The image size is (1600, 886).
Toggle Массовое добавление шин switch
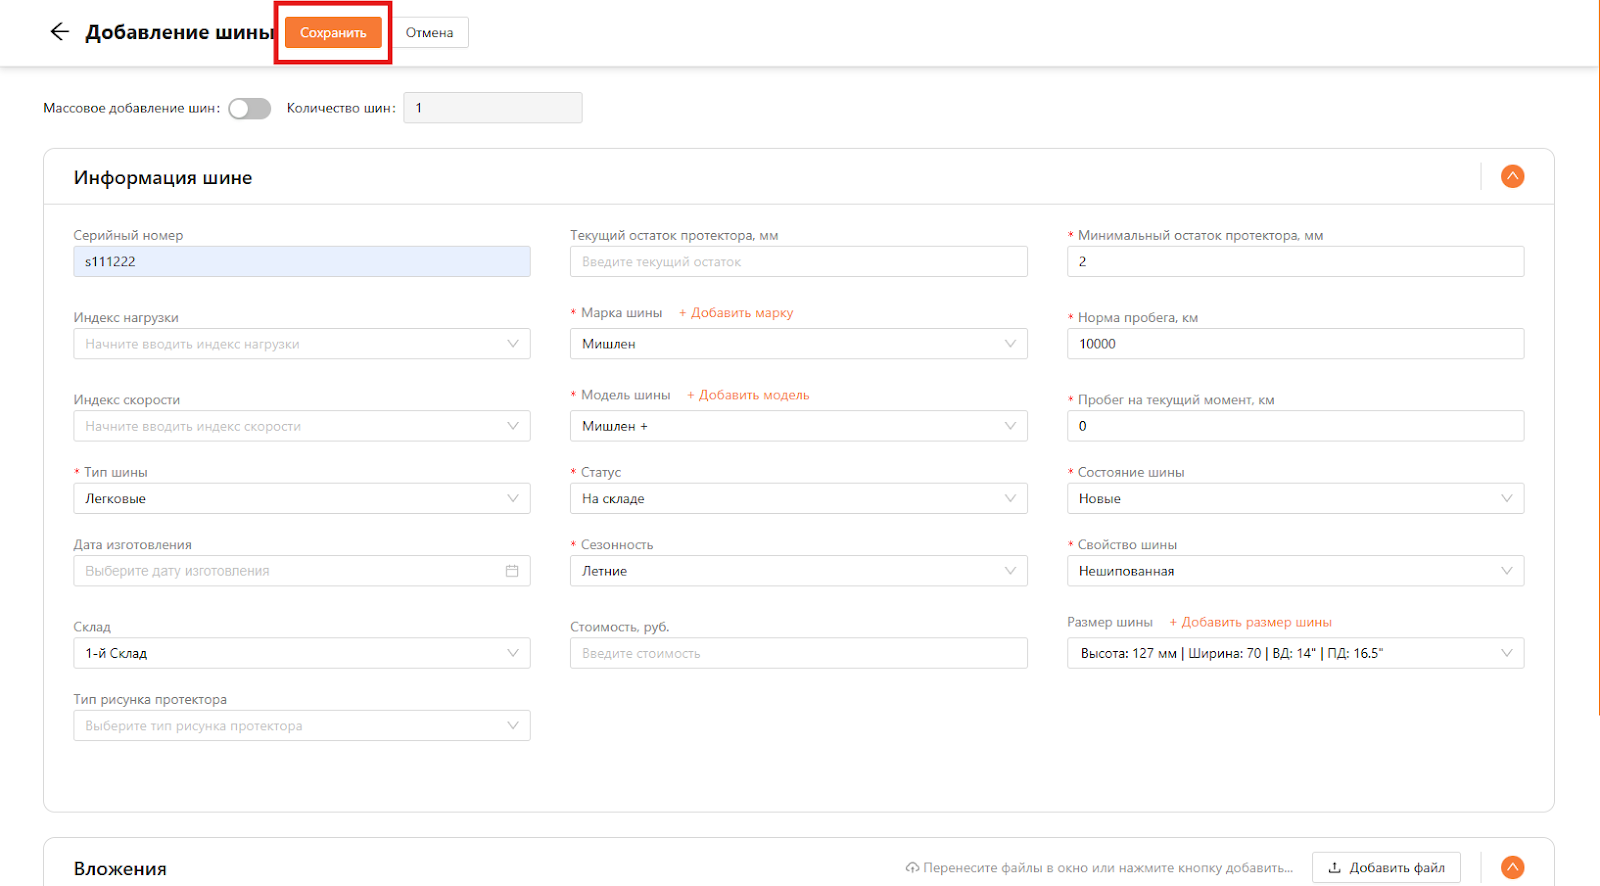click(249, 108)
